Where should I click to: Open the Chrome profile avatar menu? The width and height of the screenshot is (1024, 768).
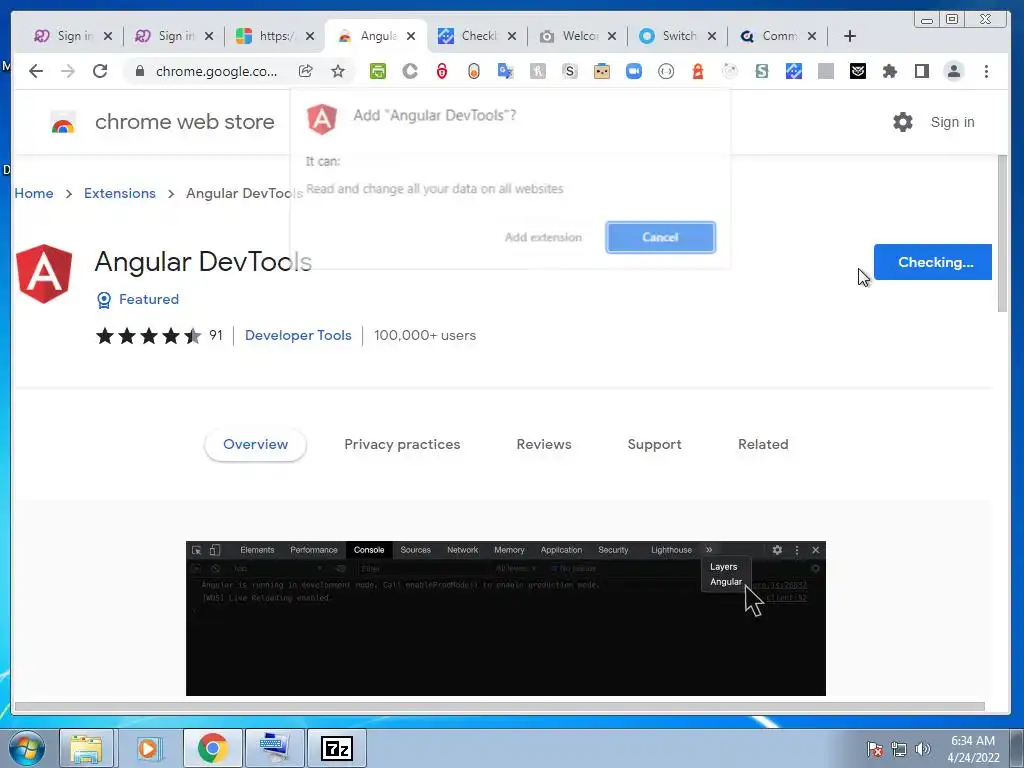[x=953, y=71]
